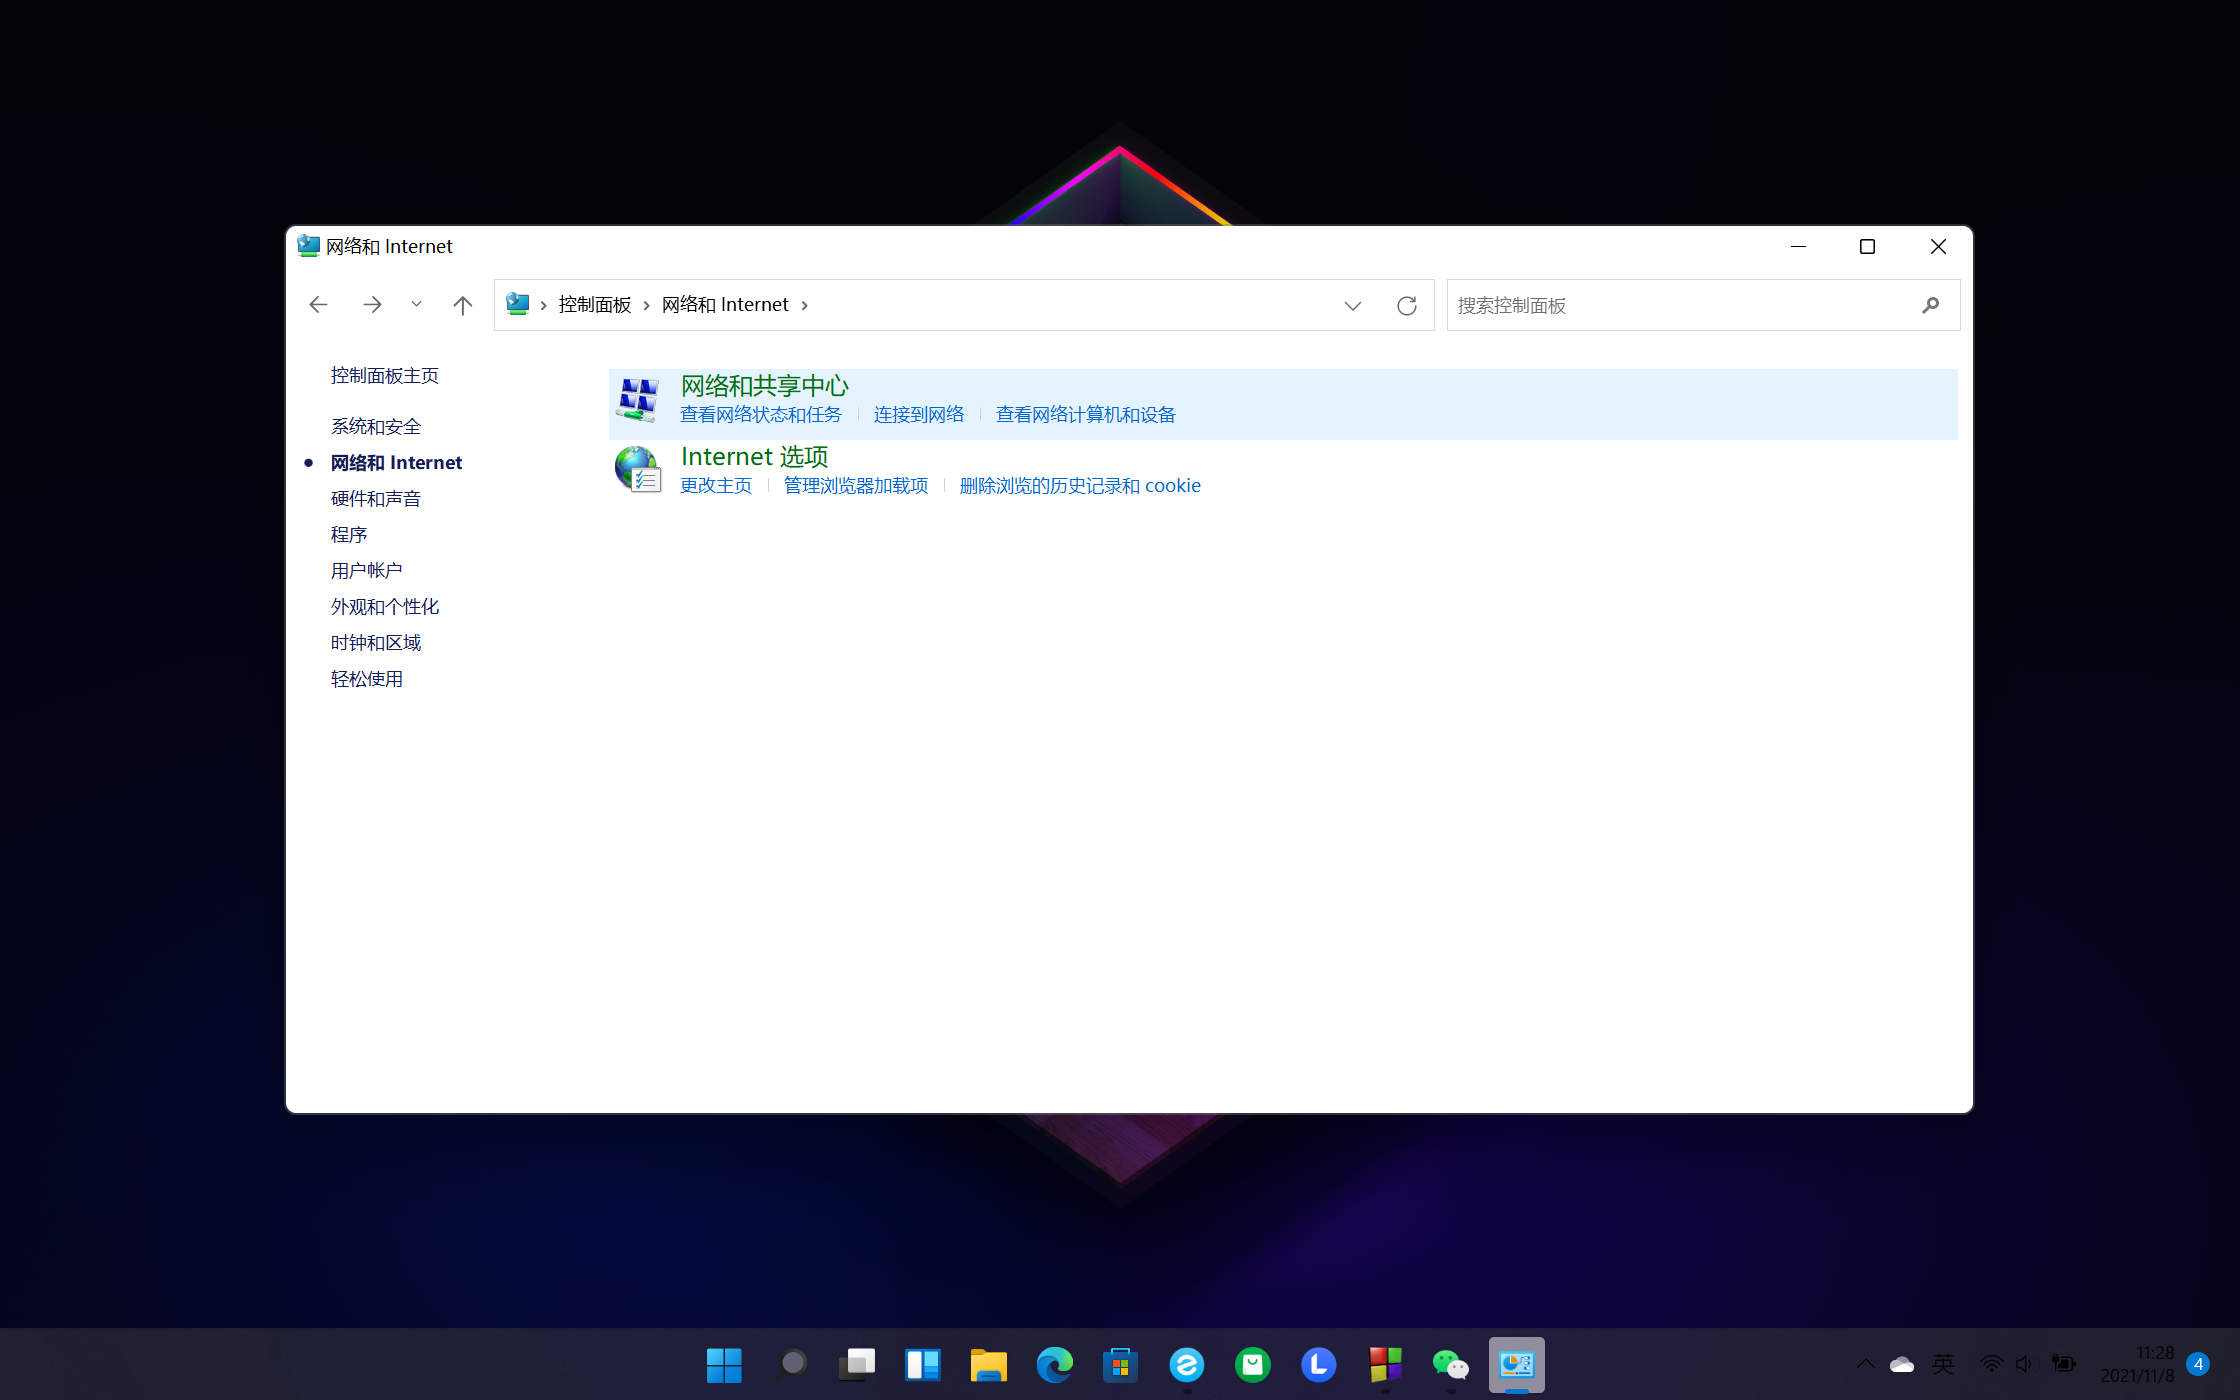Open recent locations dropdown arrow
Image resolution: width=2240 pixels, height=1400 pixels.
tap(416, 304)
